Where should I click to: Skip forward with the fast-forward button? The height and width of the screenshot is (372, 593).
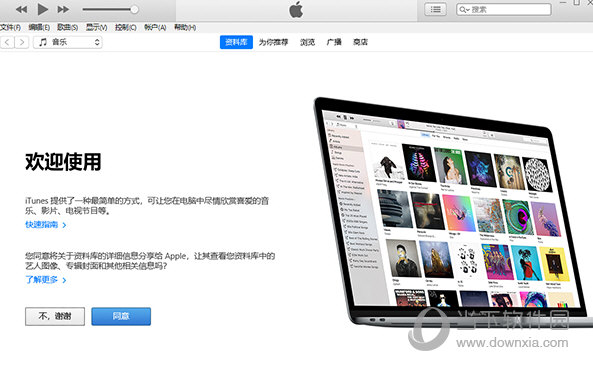[x=63, y=9]
